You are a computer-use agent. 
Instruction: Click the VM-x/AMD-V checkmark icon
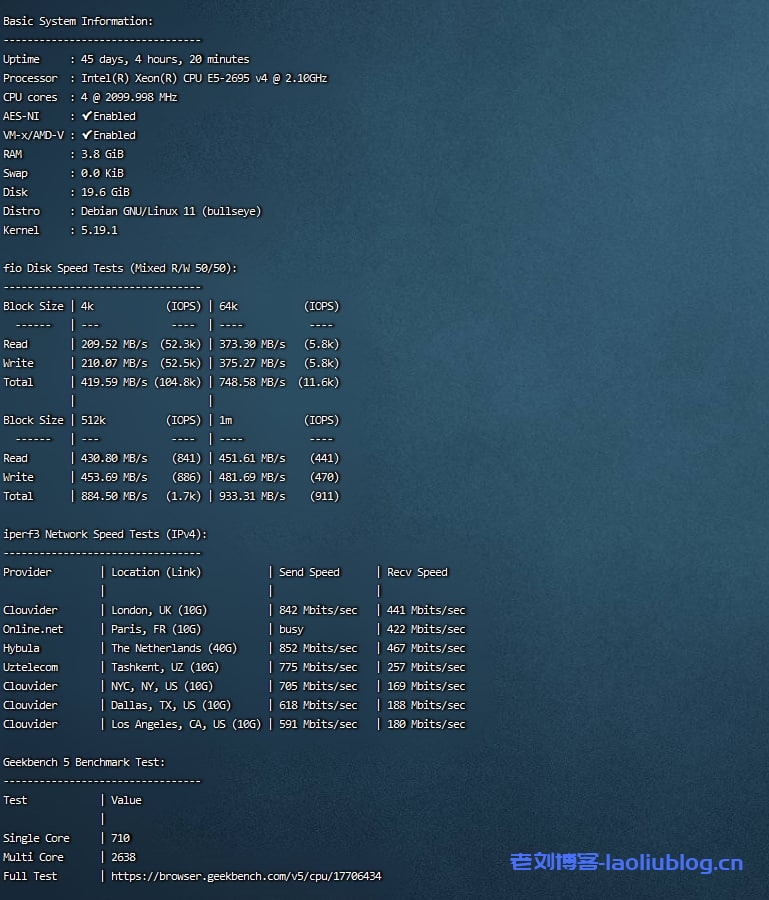(x=87, y=135)
